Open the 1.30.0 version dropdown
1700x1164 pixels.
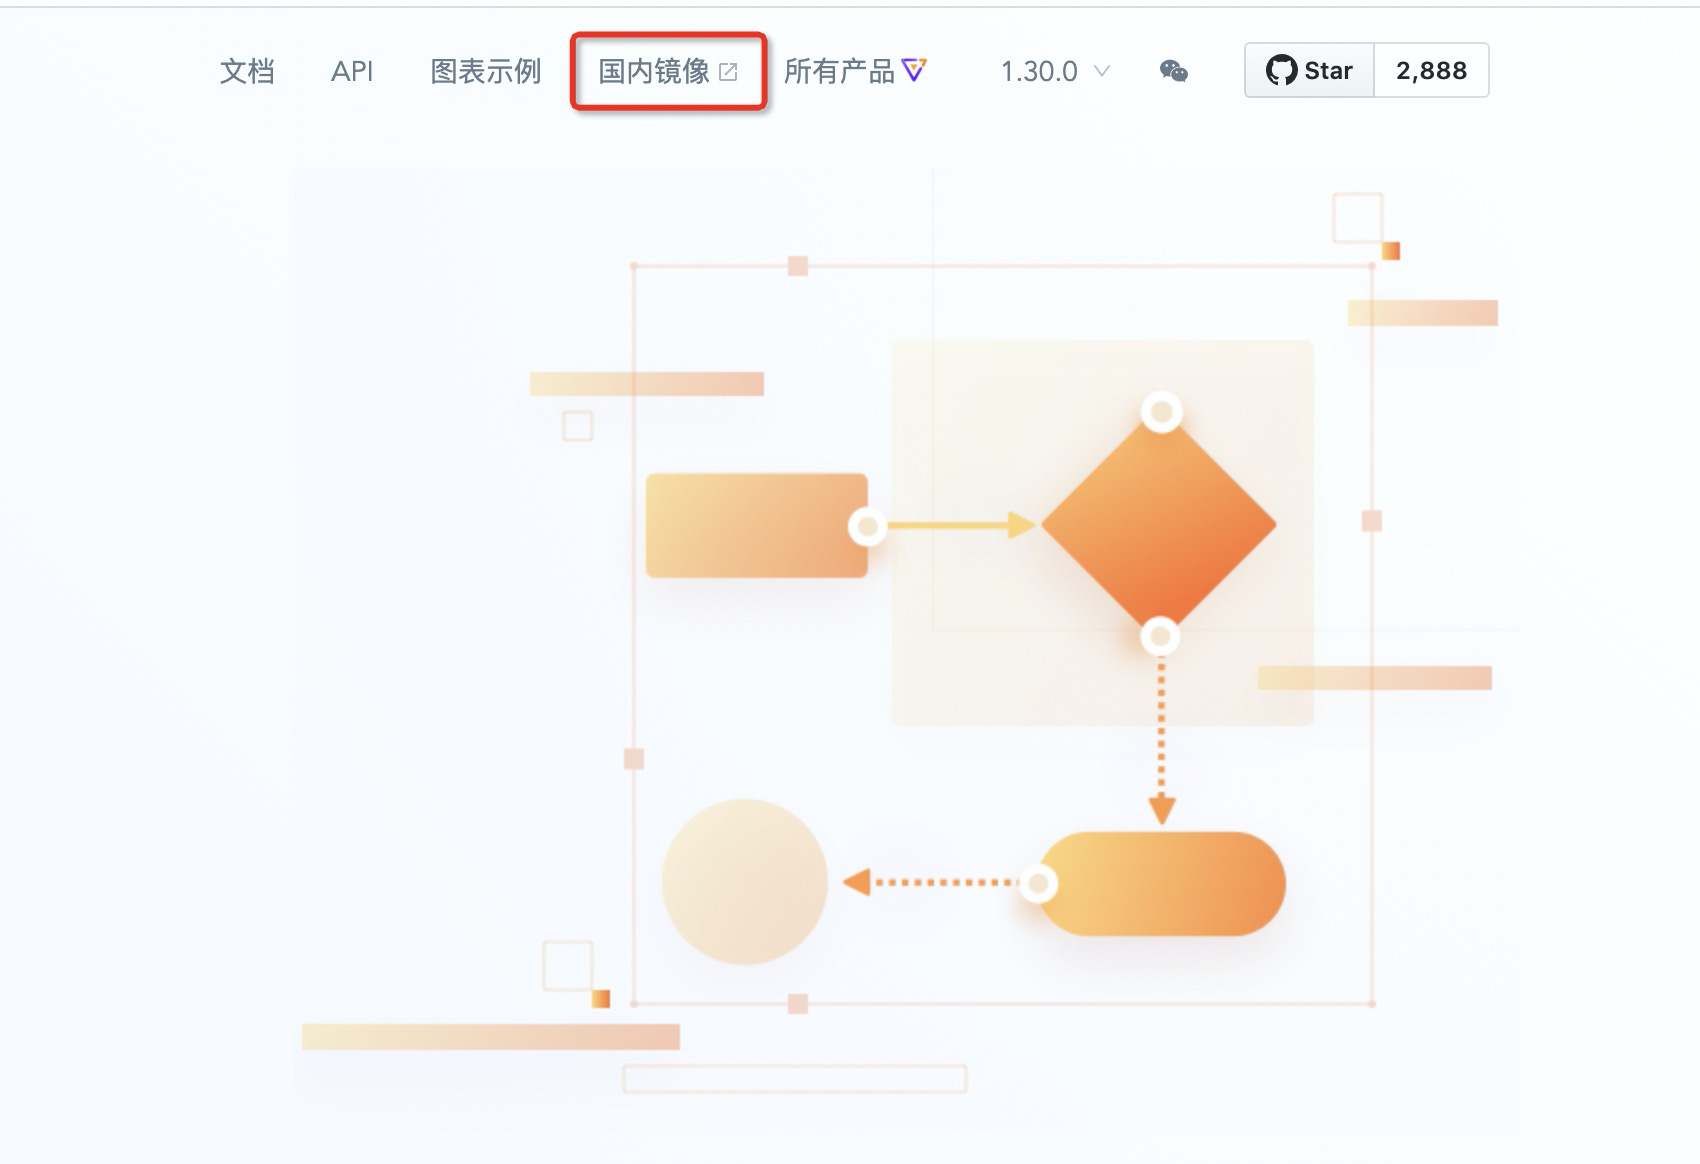pyautogui.click(x=1040, y=71)
